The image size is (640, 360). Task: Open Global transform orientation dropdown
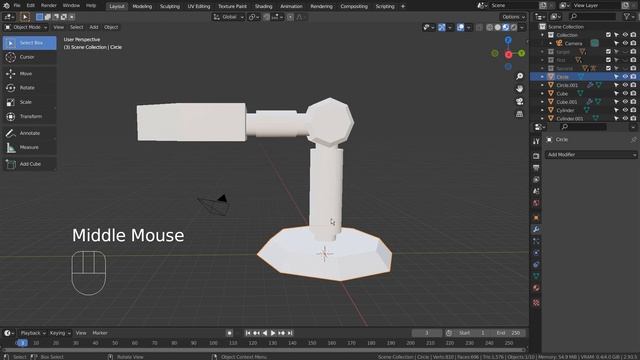tap(228, 17)
